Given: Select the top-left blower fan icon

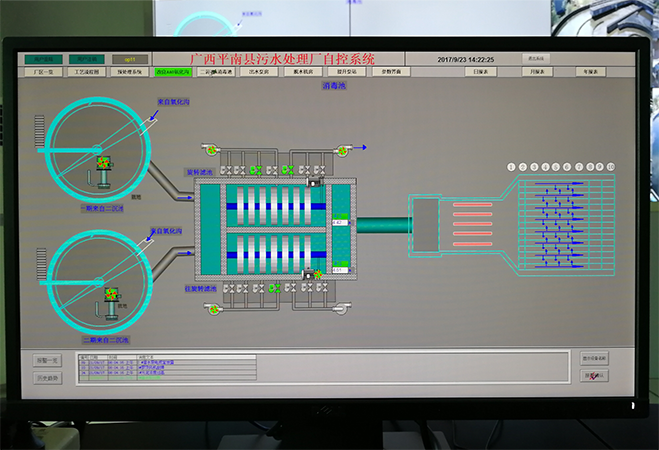Looking at the screenshot, I should point(213,150).
